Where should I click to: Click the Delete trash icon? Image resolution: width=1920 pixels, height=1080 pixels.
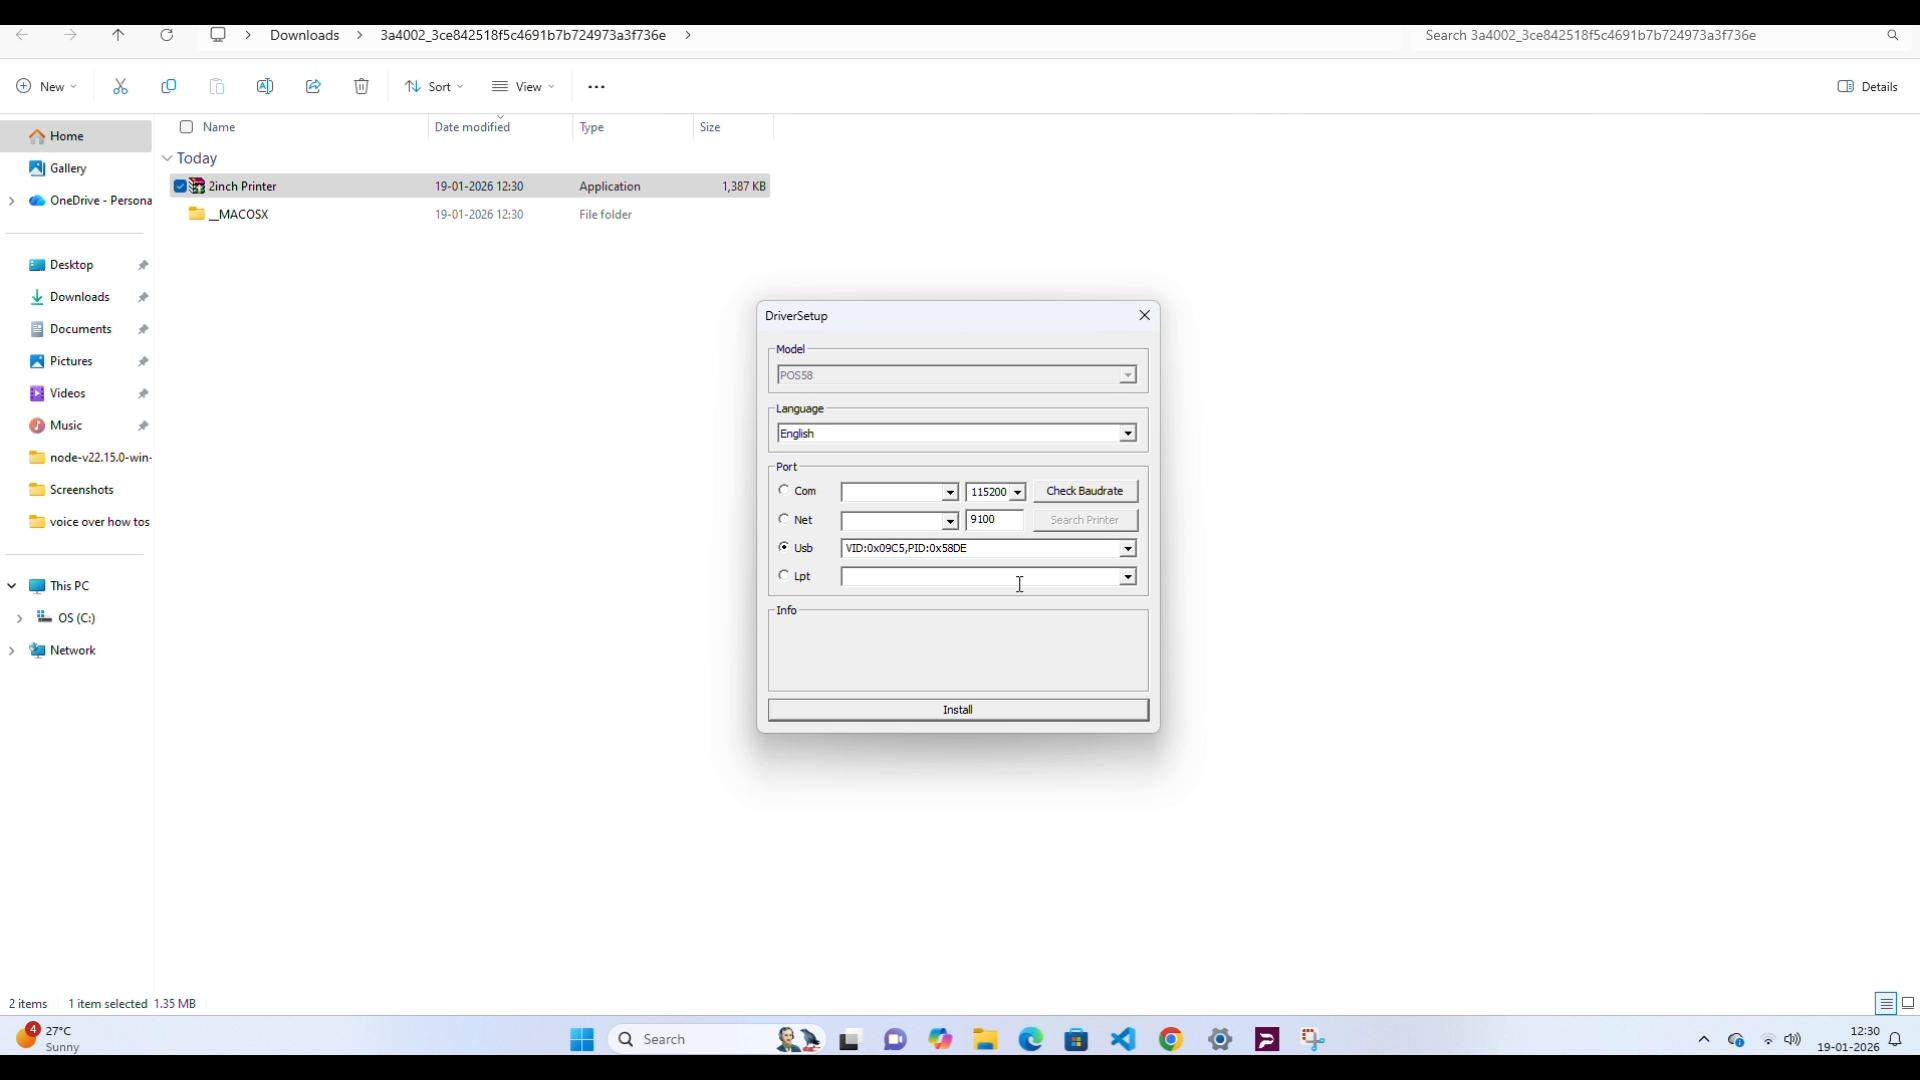pyautogui.click(x=361, y=87)
